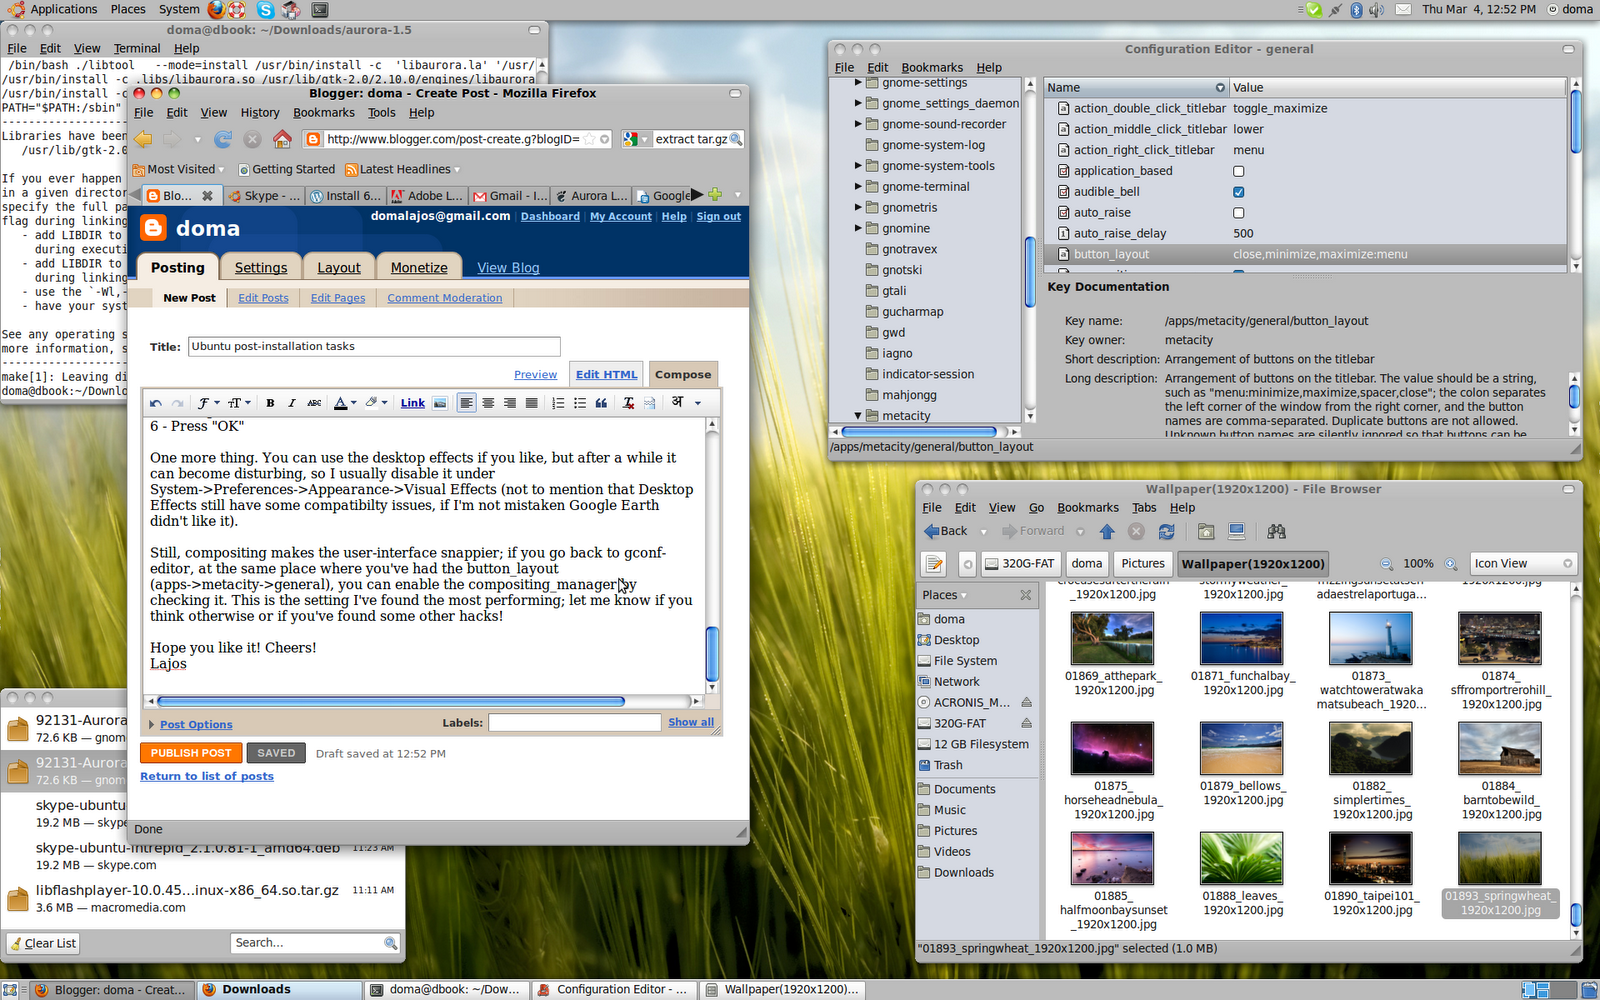Toggle the text-based location bar in File Browser
The height and width of the screenshot is (1000, 1600).
[x=935, y=564]
